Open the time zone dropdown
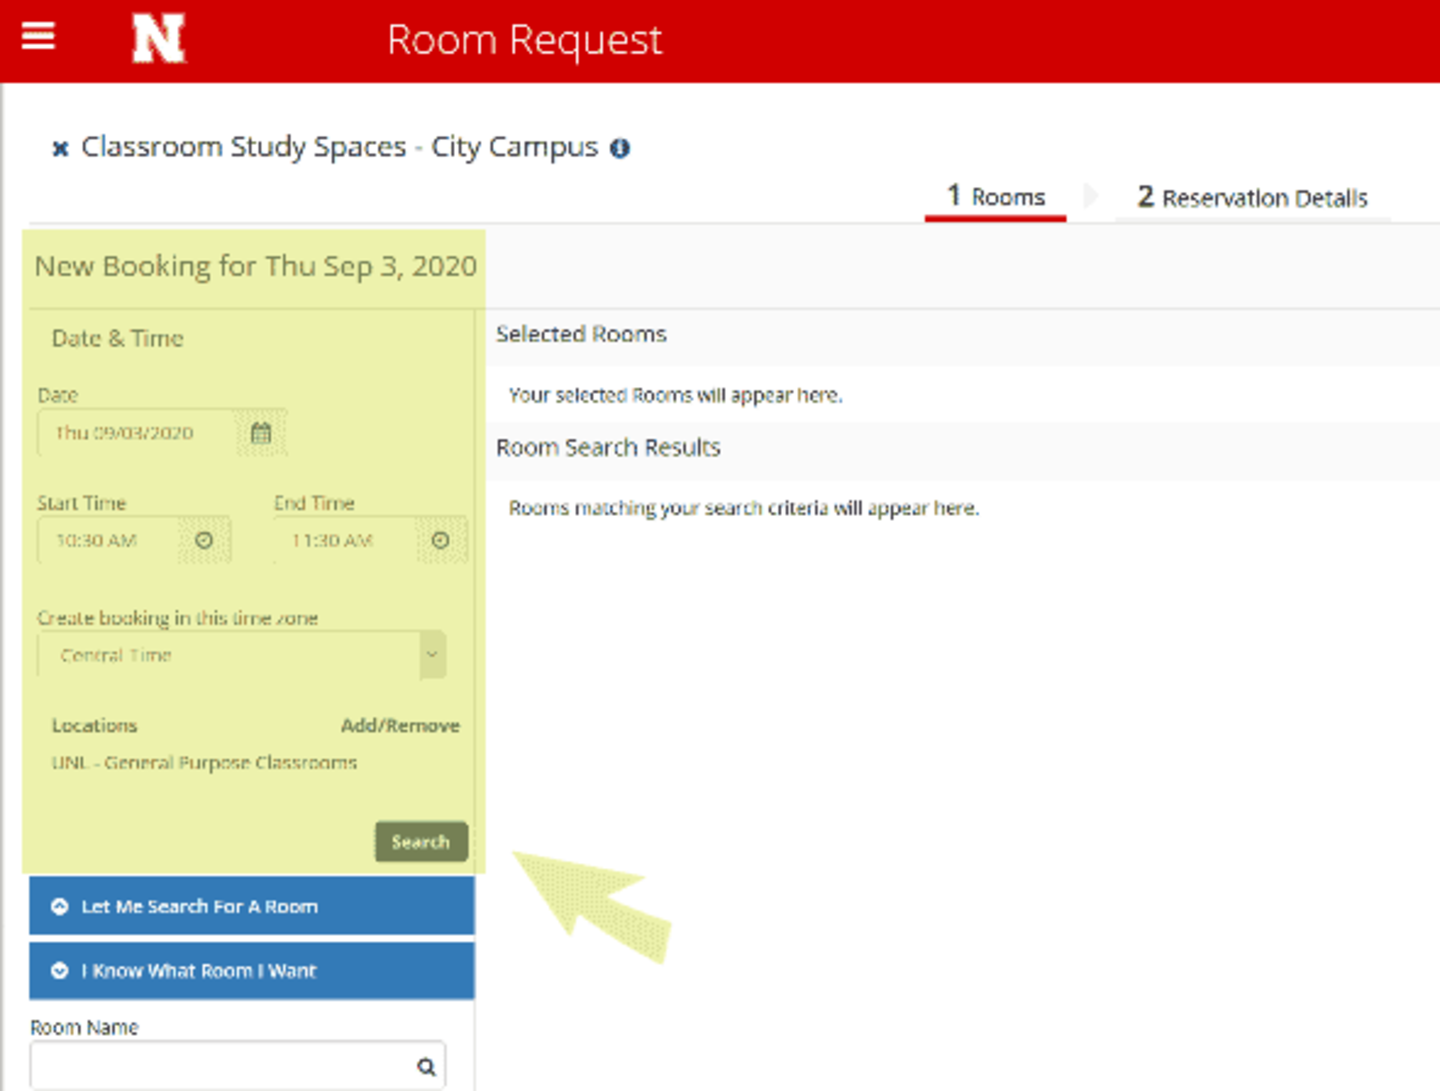This screenshot has height=1091, width=1440. click(x=431, y=654)
